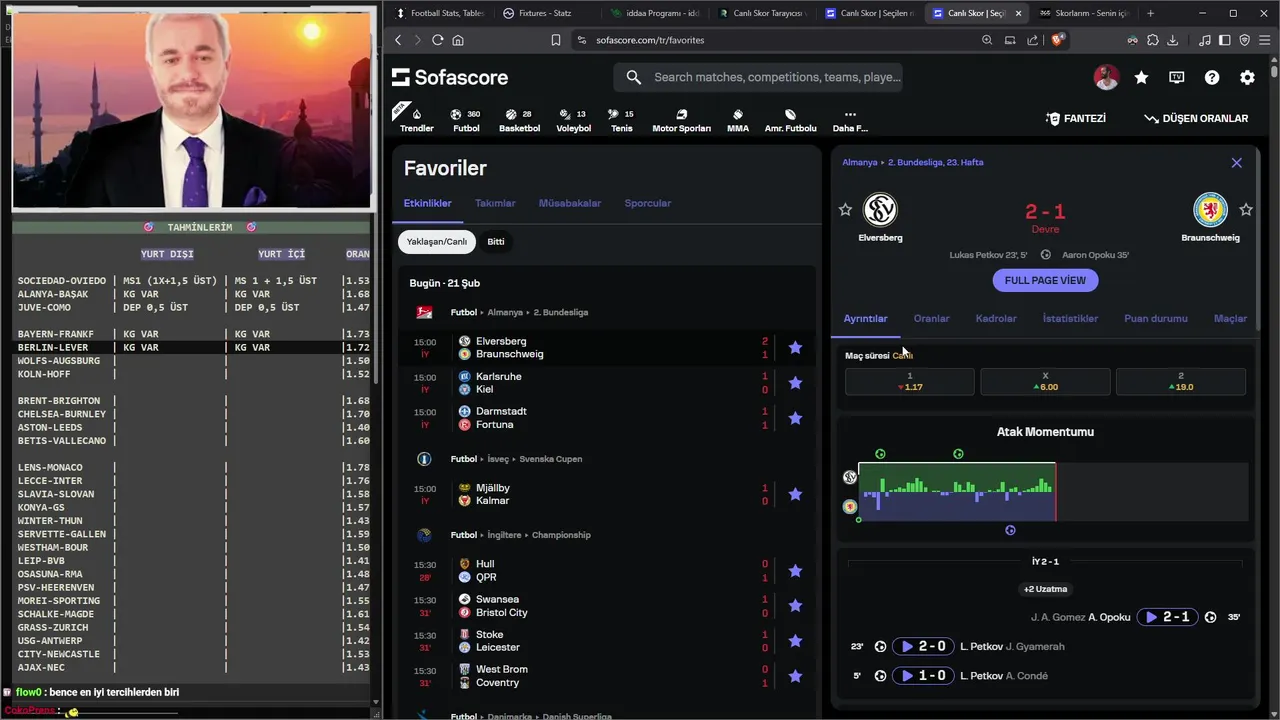Open the İstatistikler tab
Screen dimensions: 1280x720
[1070, 319]
